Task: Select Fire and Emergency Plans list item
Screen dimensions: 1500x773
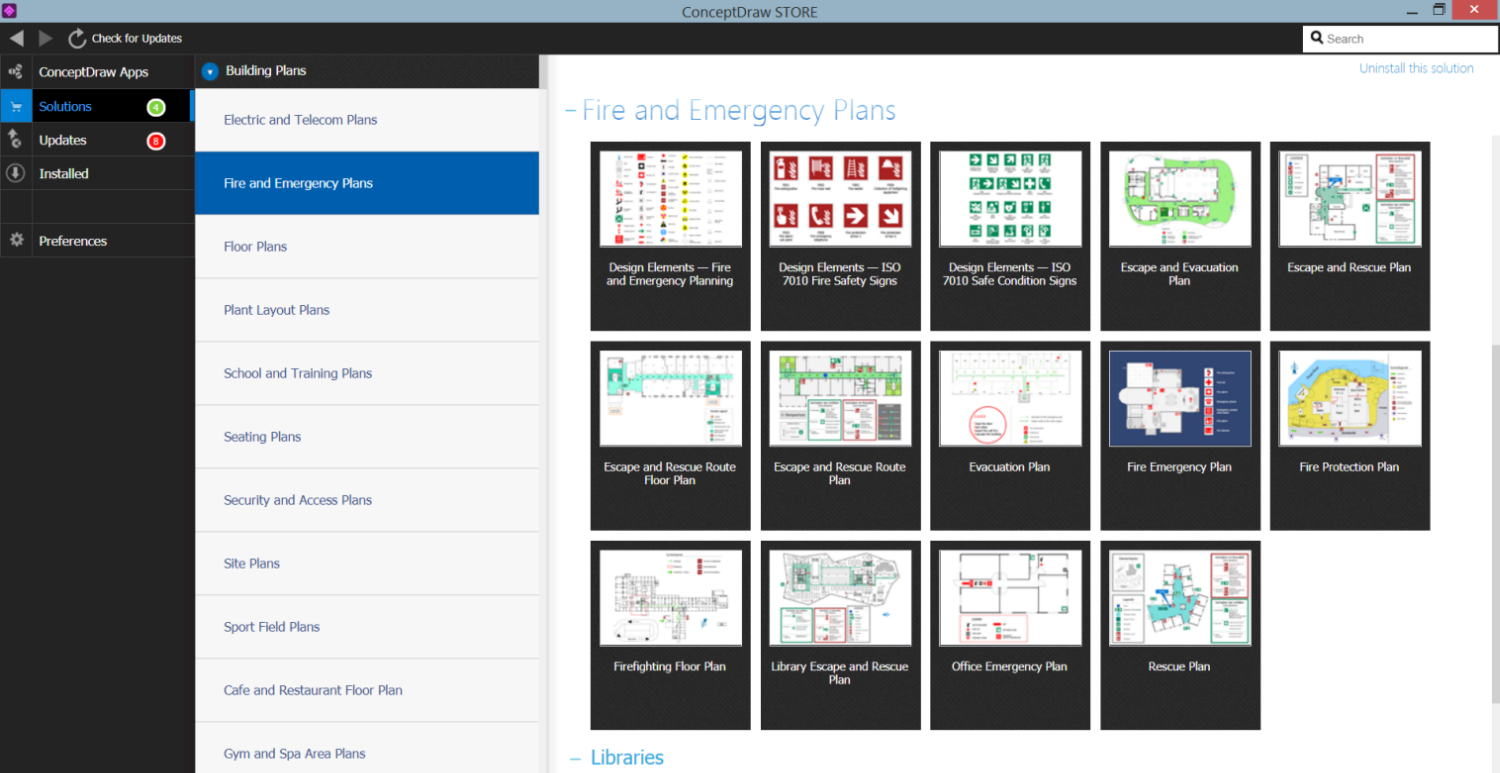Action: (x=367, y=183)
